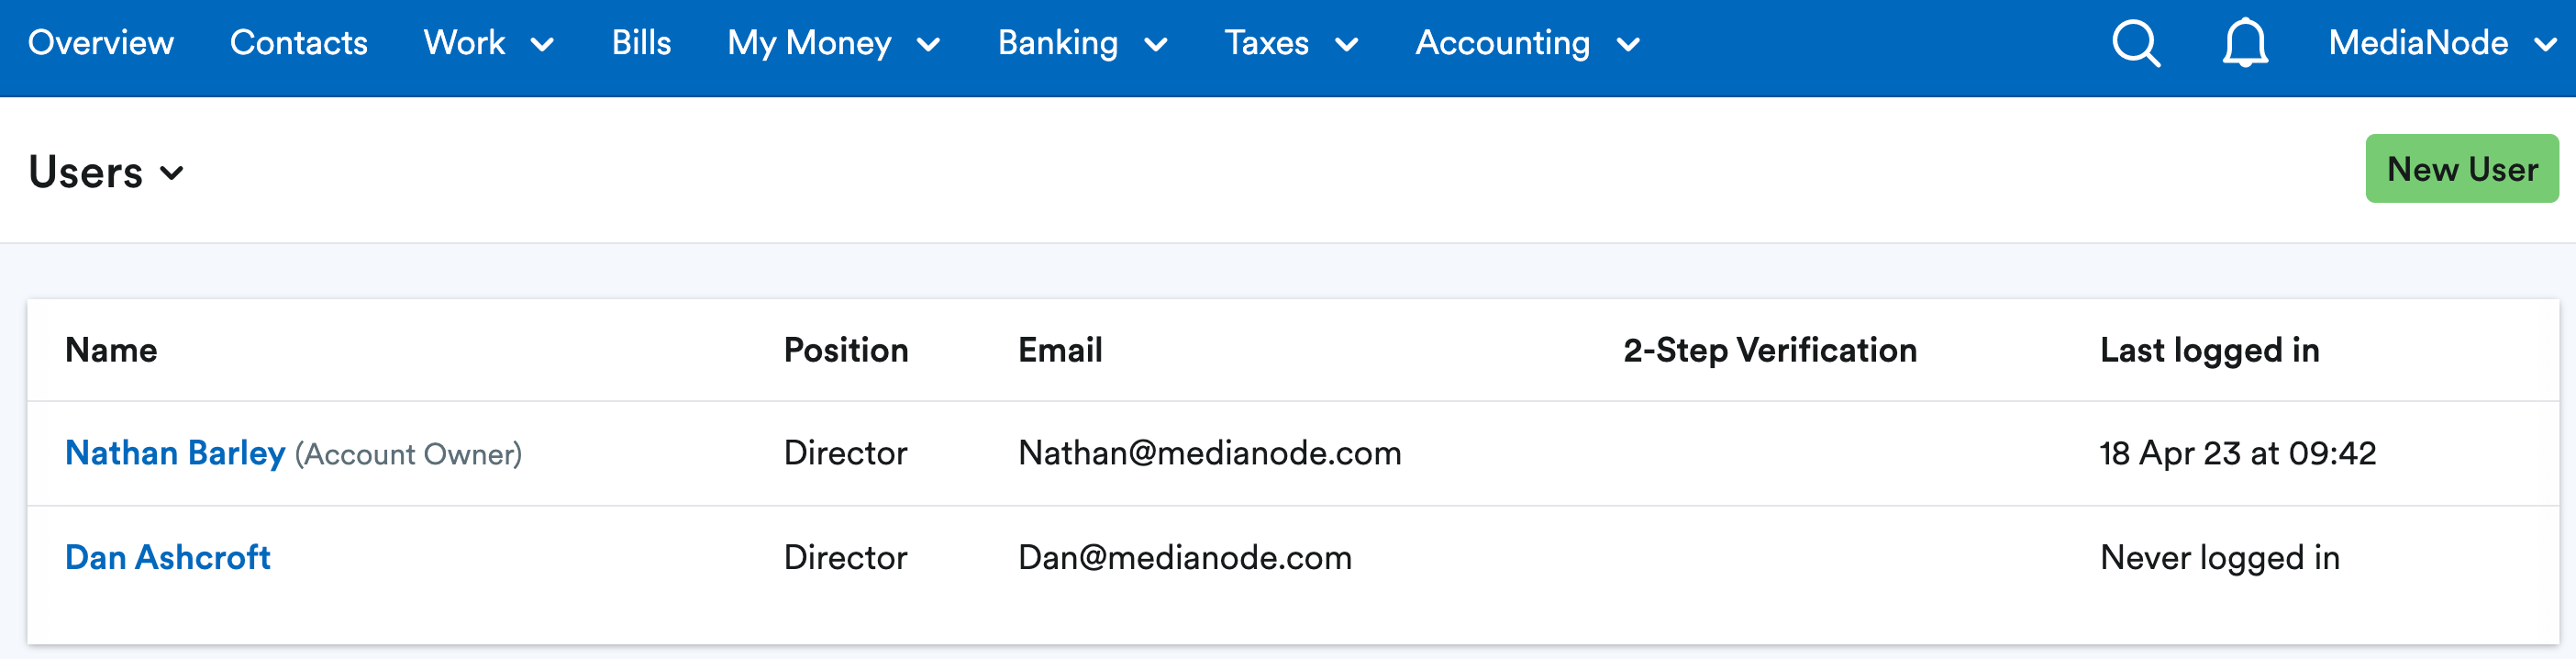Click the Dan@medianode.com email cell
Screen dimensions: 2576x659
pyautogui.click(x=1185, y=557)
